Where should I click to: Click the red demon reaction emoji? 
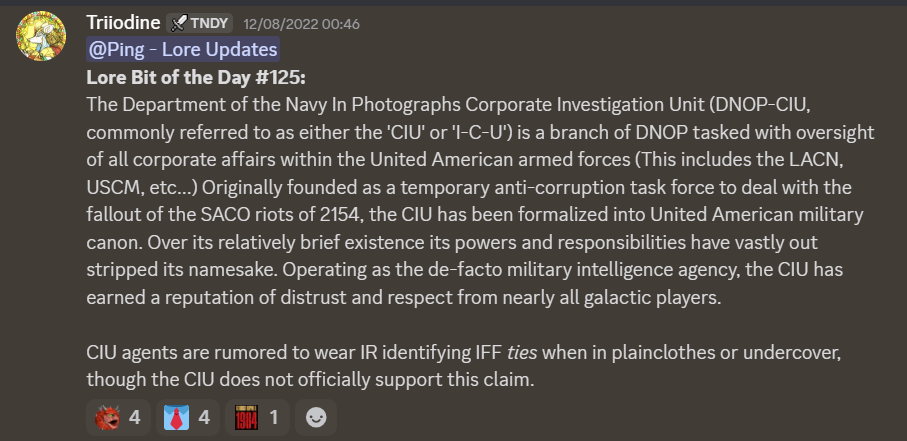[x=107, y=418]
